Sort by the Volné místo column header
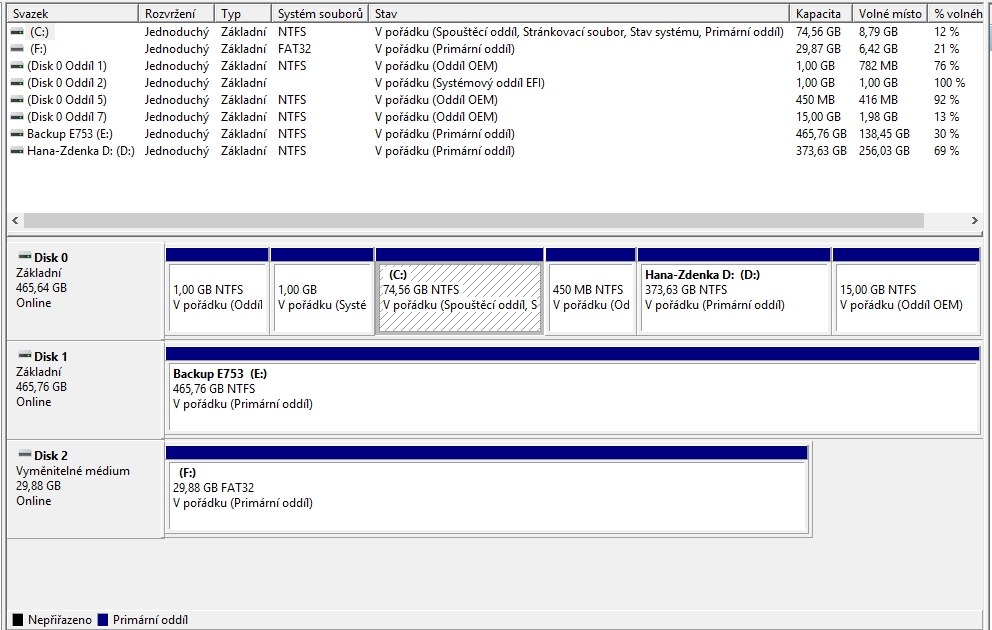 (x=890, y=13)
